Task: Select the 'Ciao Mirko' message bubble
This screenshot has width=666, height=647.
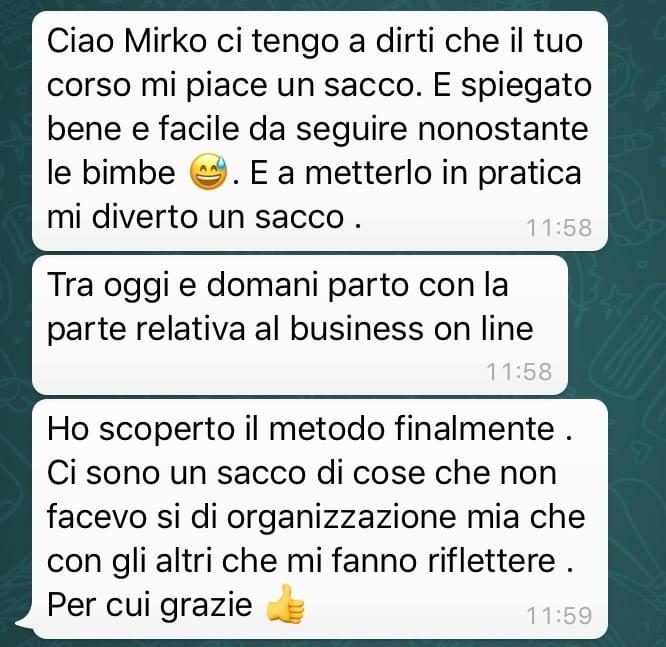Action: tap(320, 131)
